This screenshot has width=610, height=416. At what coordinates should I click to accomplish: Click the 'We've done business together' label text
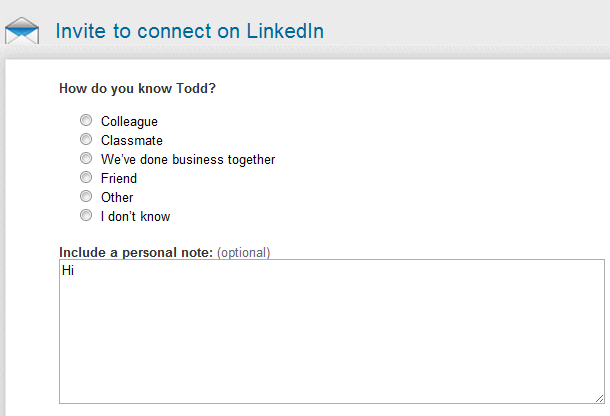pos(187,160)
